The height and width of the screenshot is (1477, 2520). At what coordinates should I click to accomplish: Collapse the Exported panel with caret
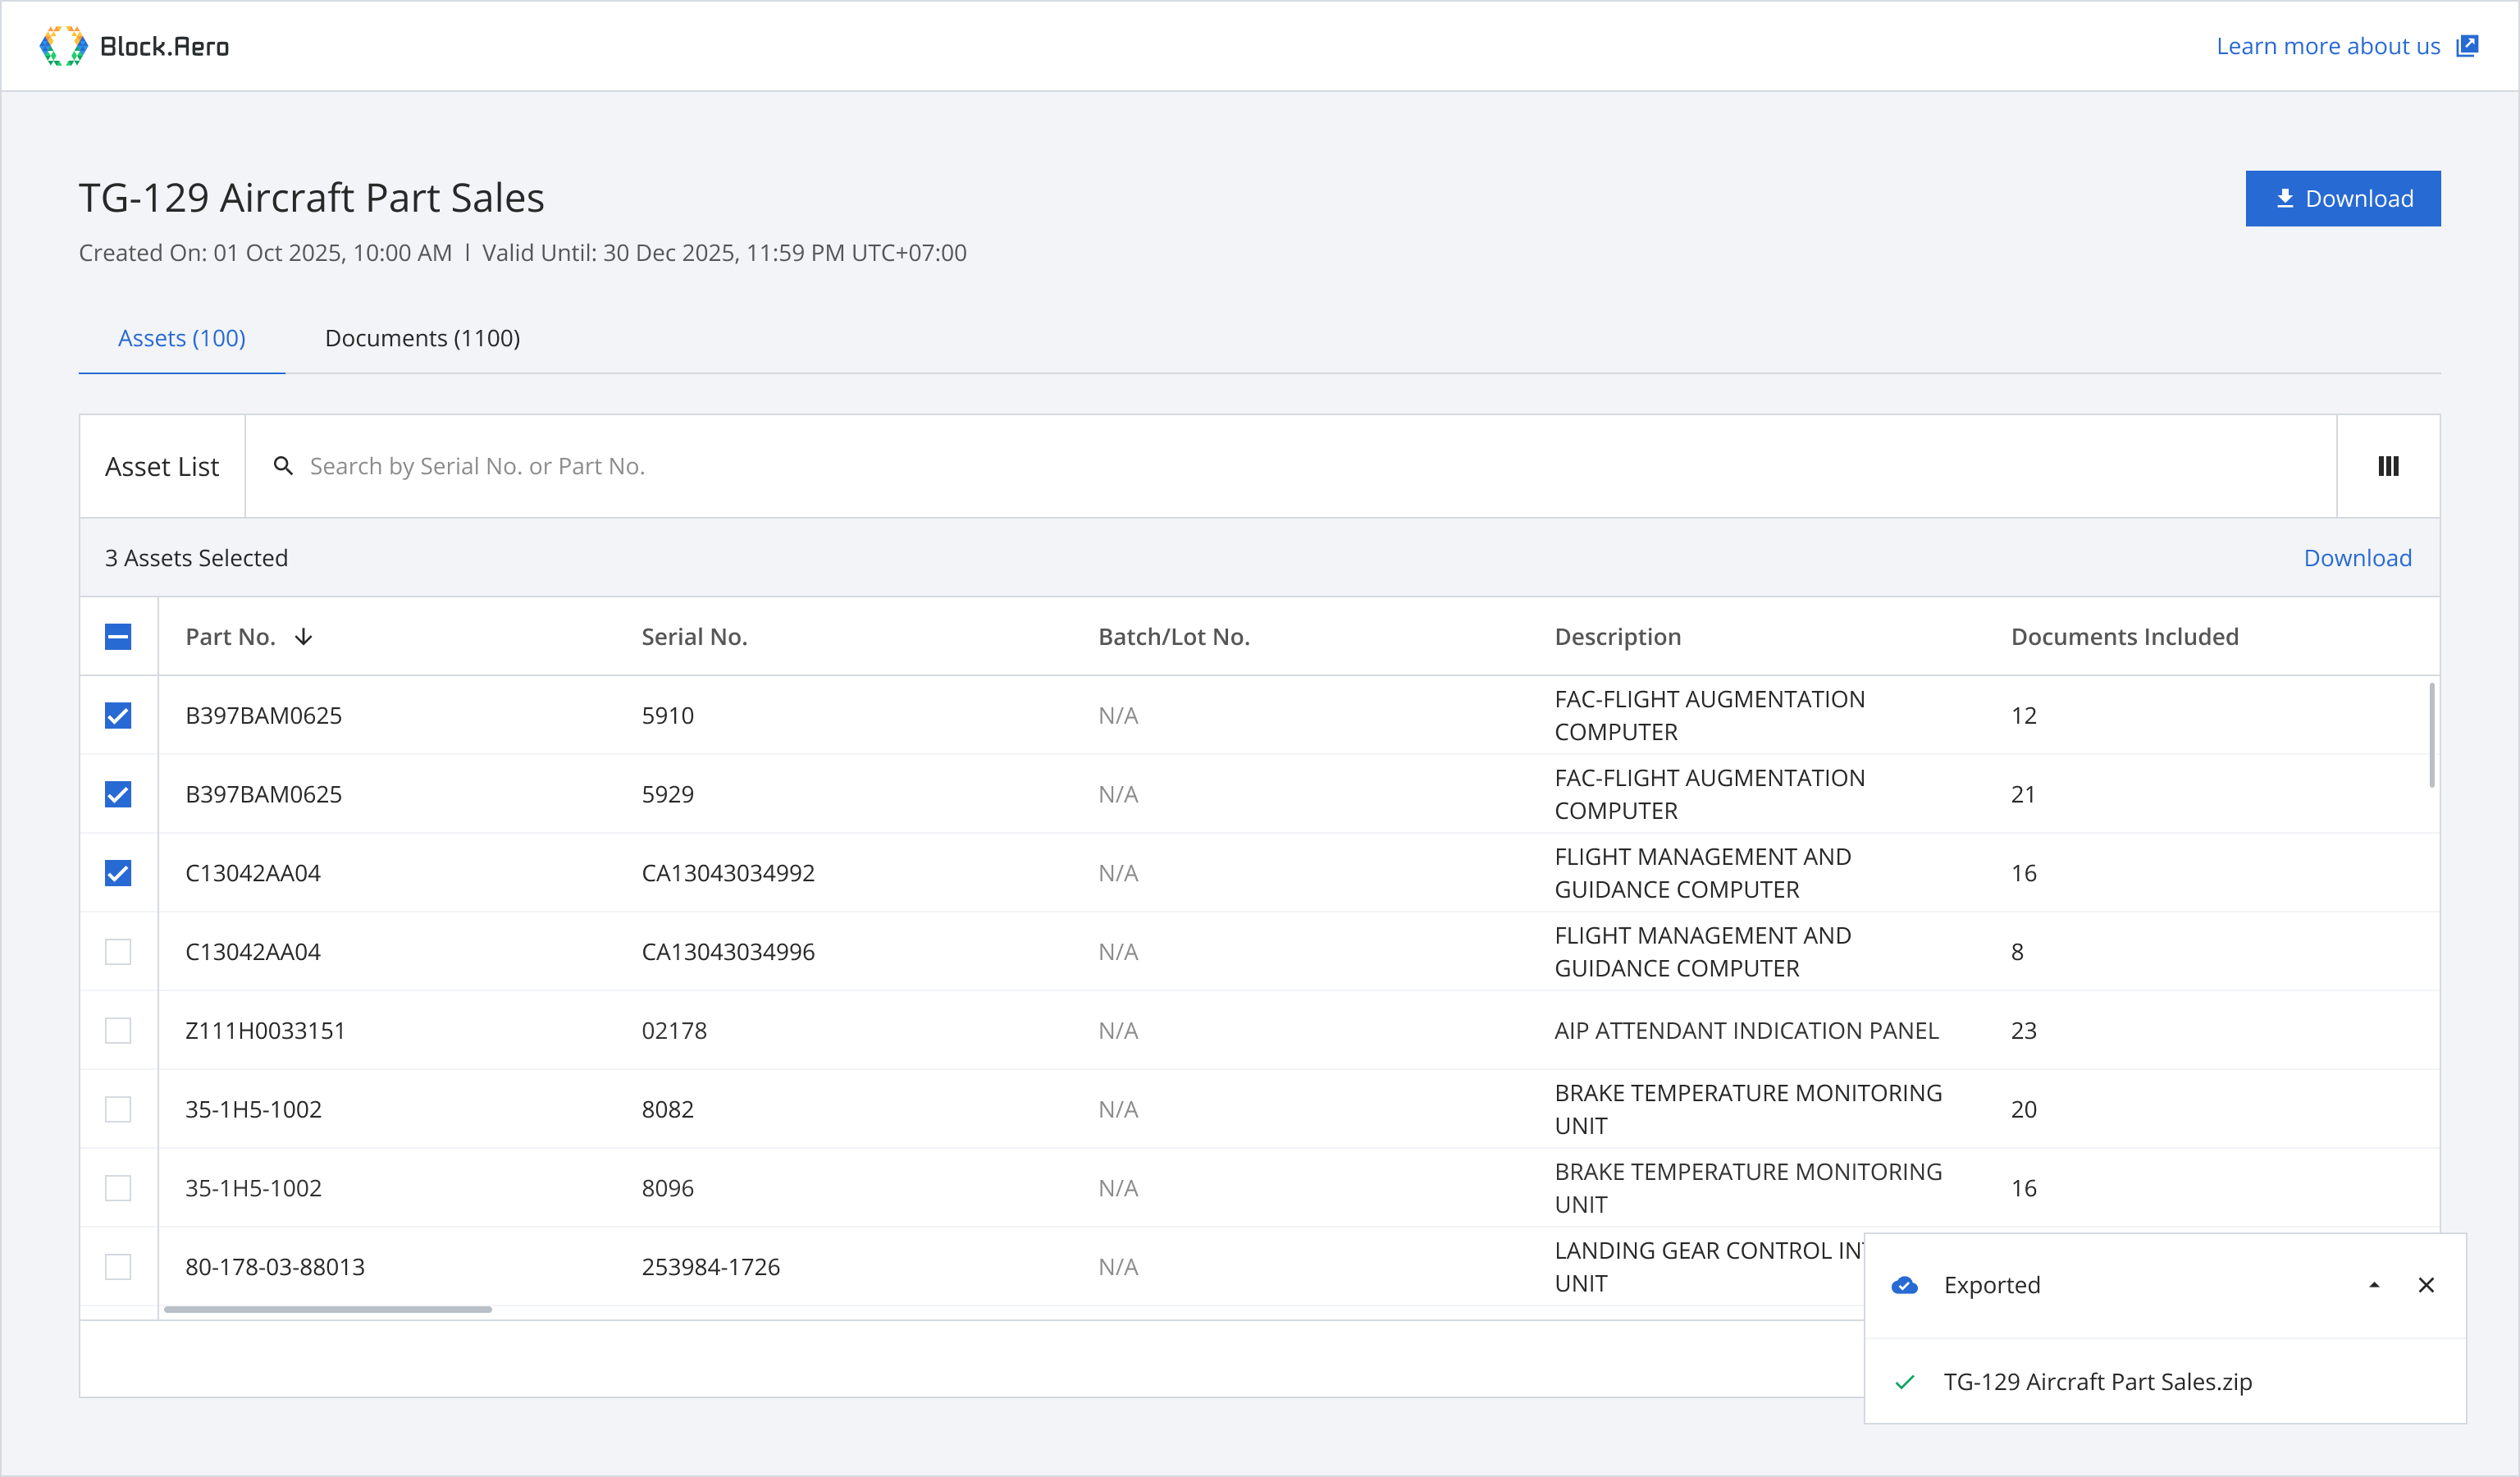click(x=2373, y=1285)
